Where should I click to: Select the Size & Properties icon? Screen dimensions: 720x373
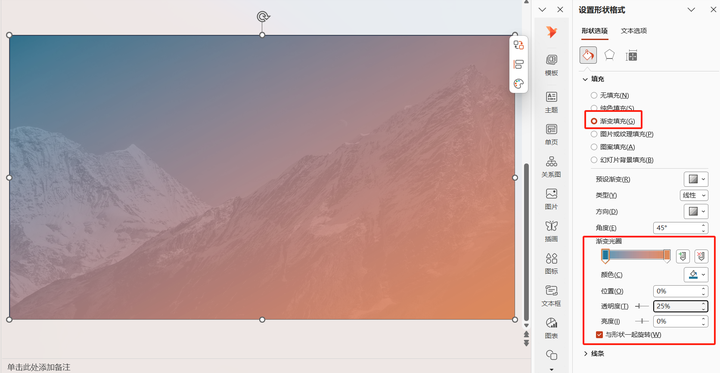(x=631, y=56)
